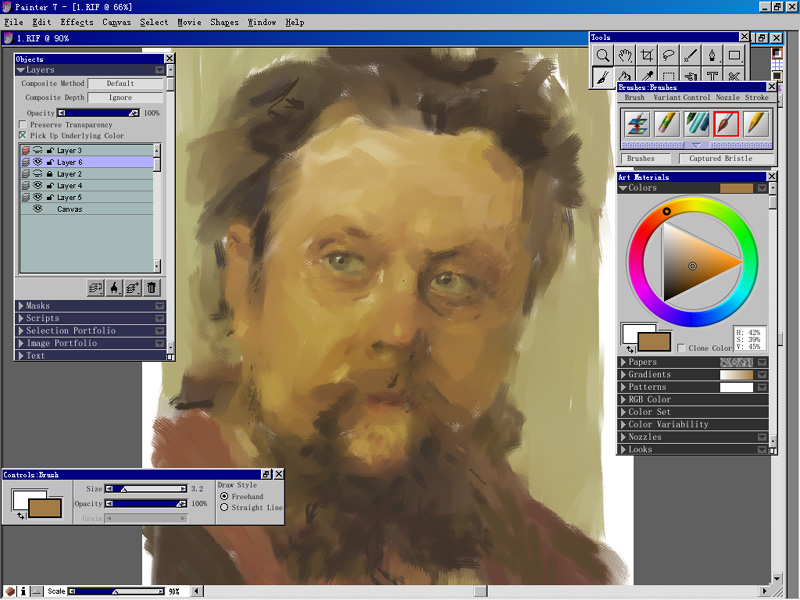Open the Dynamic Plugins plug icon in Layers
Screen dimensions: 800x600
tap(114, 288)
